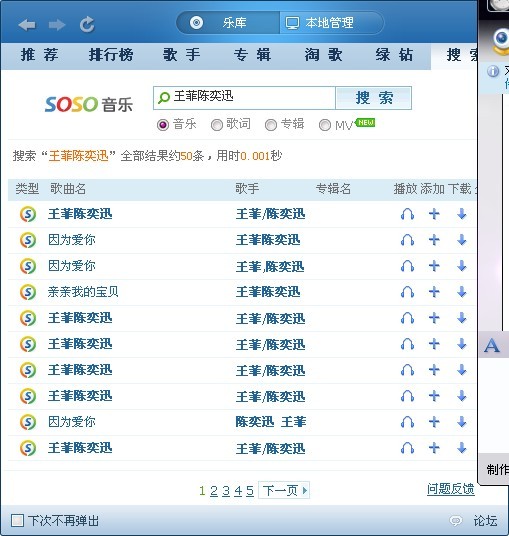Image resolution: width=509 pixels, height=536 pixels.
Task: Refresh the page with the circular arrow
Action: tap(87, 24)
